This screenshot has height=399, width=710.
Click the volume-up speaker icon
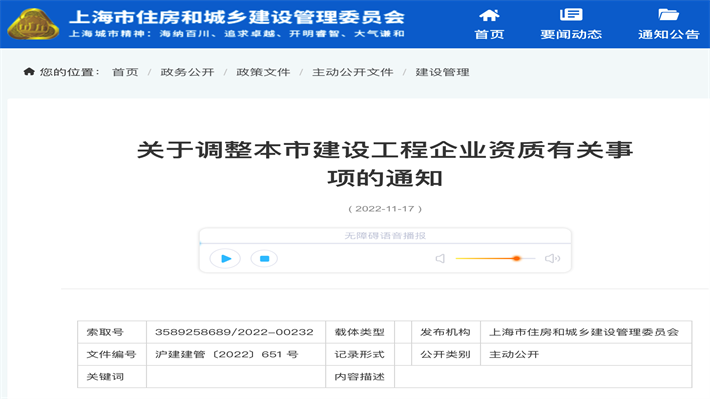pos(552,259)
